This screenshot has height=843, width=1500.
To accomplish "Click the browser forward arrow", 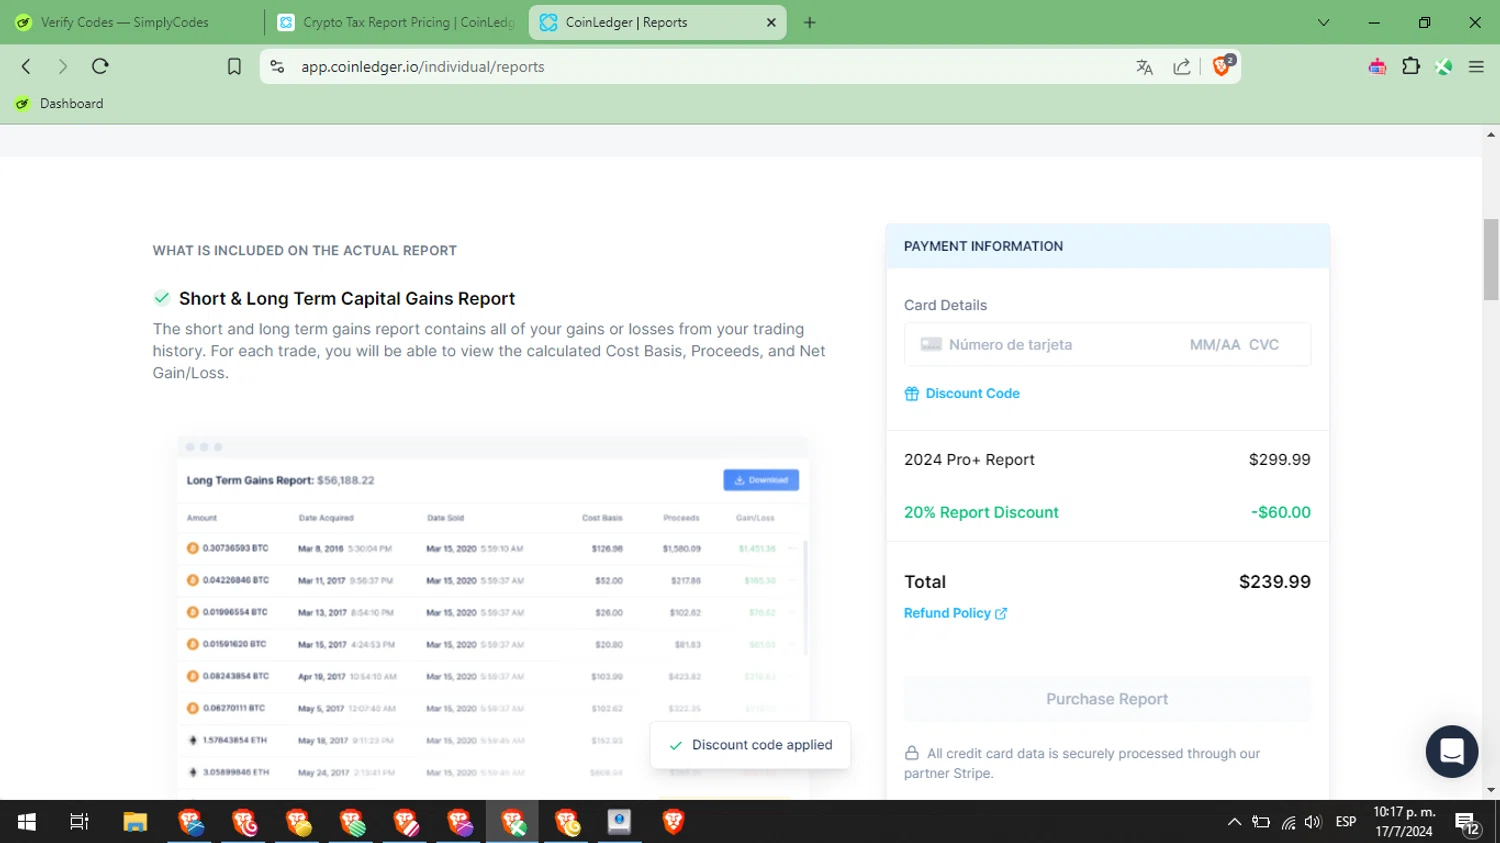I will coord(63,67).
